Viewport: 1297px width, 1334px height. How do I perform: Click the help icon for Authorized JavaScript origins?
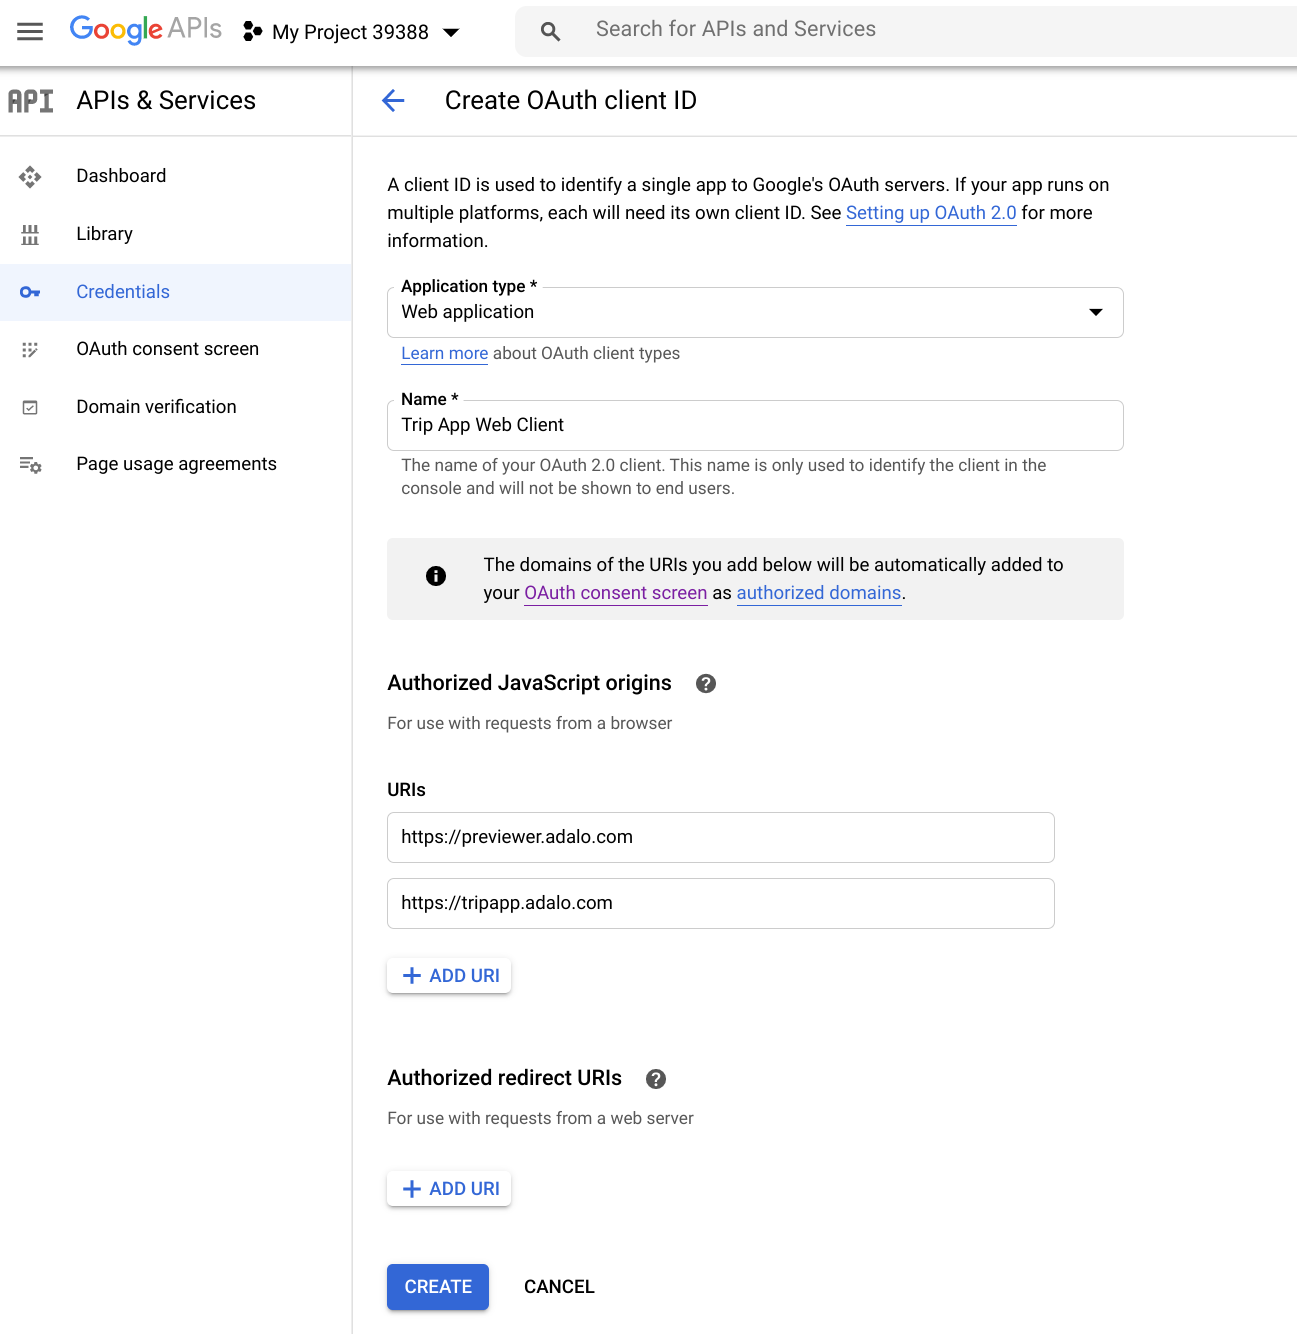pos(706,684)
